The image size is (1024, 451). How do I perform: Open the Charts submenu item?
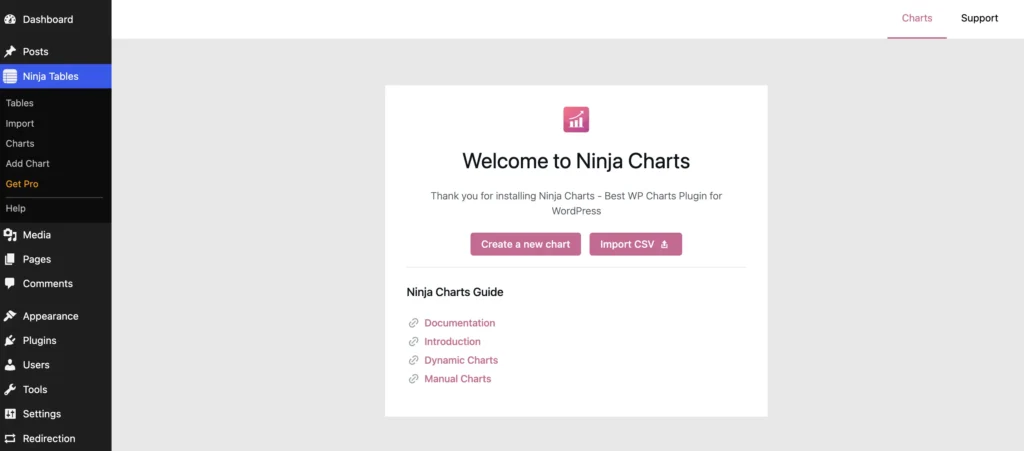(x=20, y=144)
